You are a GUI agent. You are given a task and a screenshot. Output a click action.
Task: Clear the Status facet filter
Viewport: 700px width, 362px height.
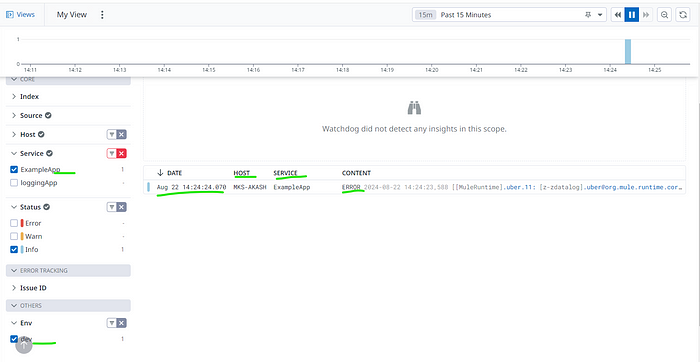tap(121, 207)
